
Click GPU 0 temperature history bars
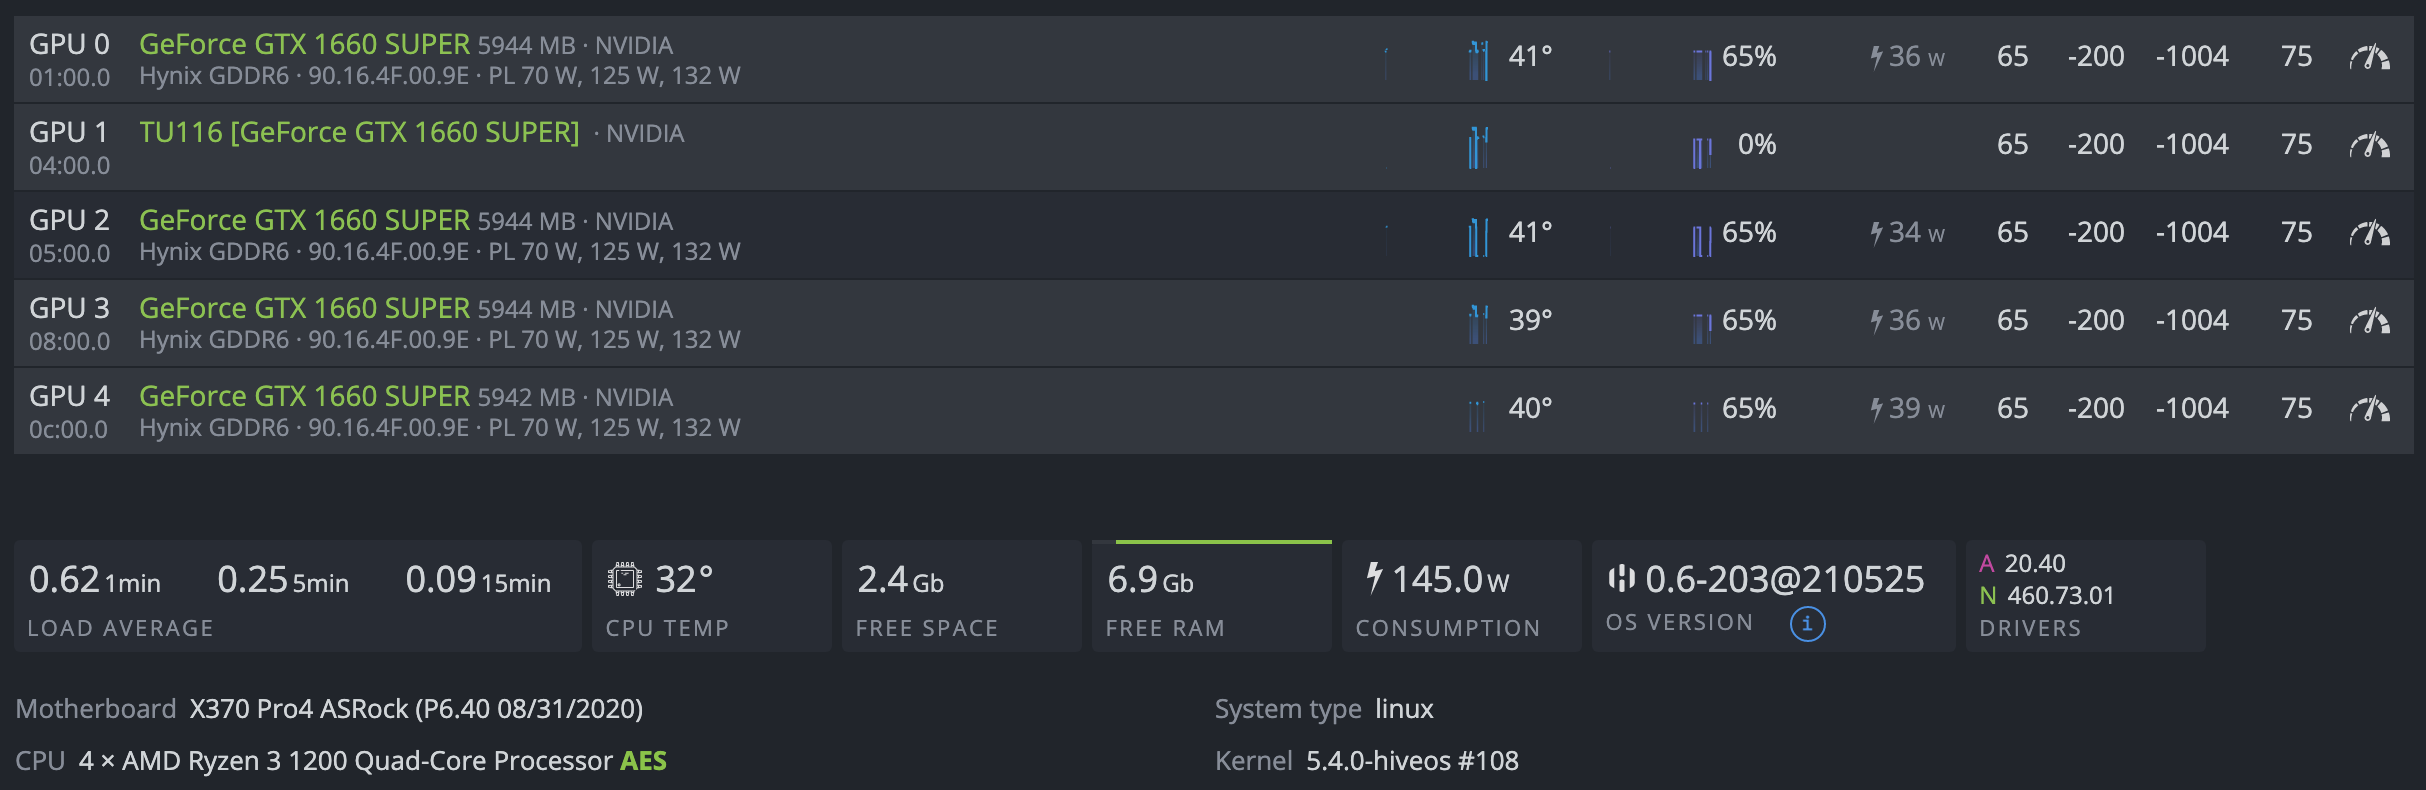coord(1478,60)
